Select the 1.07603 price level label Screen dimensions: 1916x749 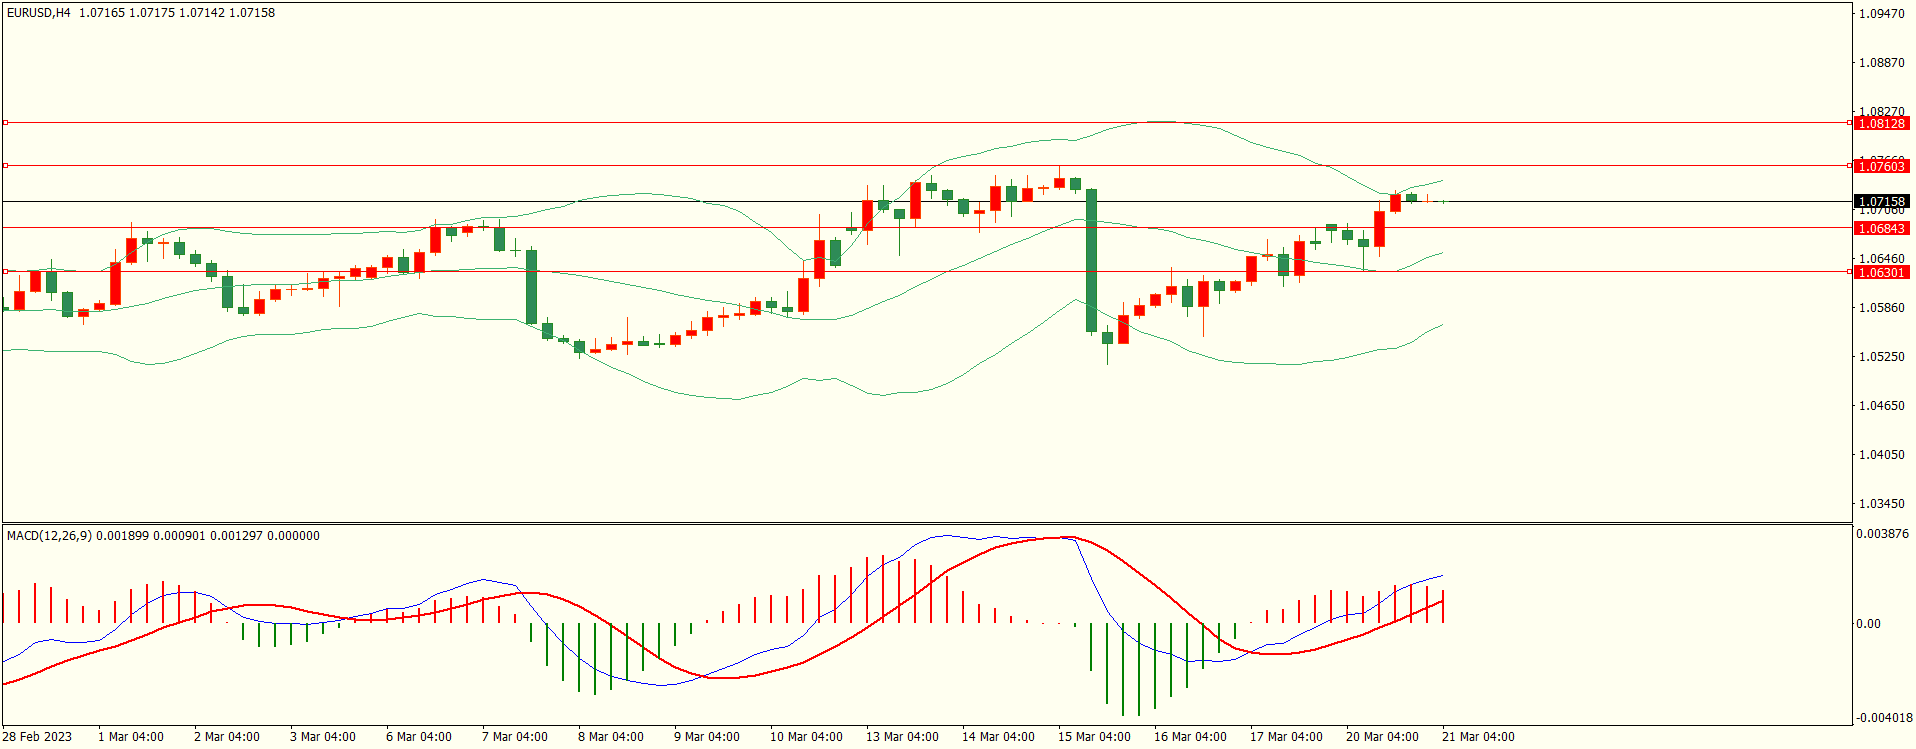1882,166
